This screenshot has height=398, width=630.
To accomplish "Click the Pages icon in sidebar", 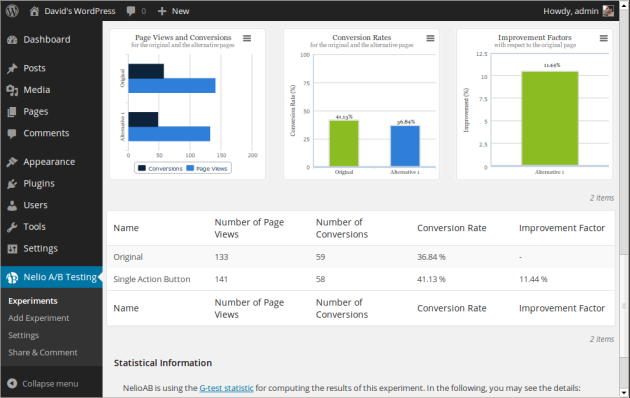I will point(12,112).
